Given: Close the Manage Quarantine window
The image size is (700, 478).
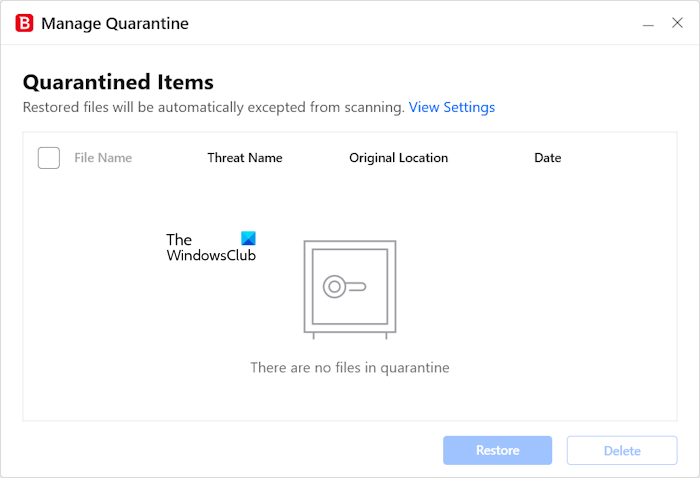Looking at the screenshot, I should point(677,22).
